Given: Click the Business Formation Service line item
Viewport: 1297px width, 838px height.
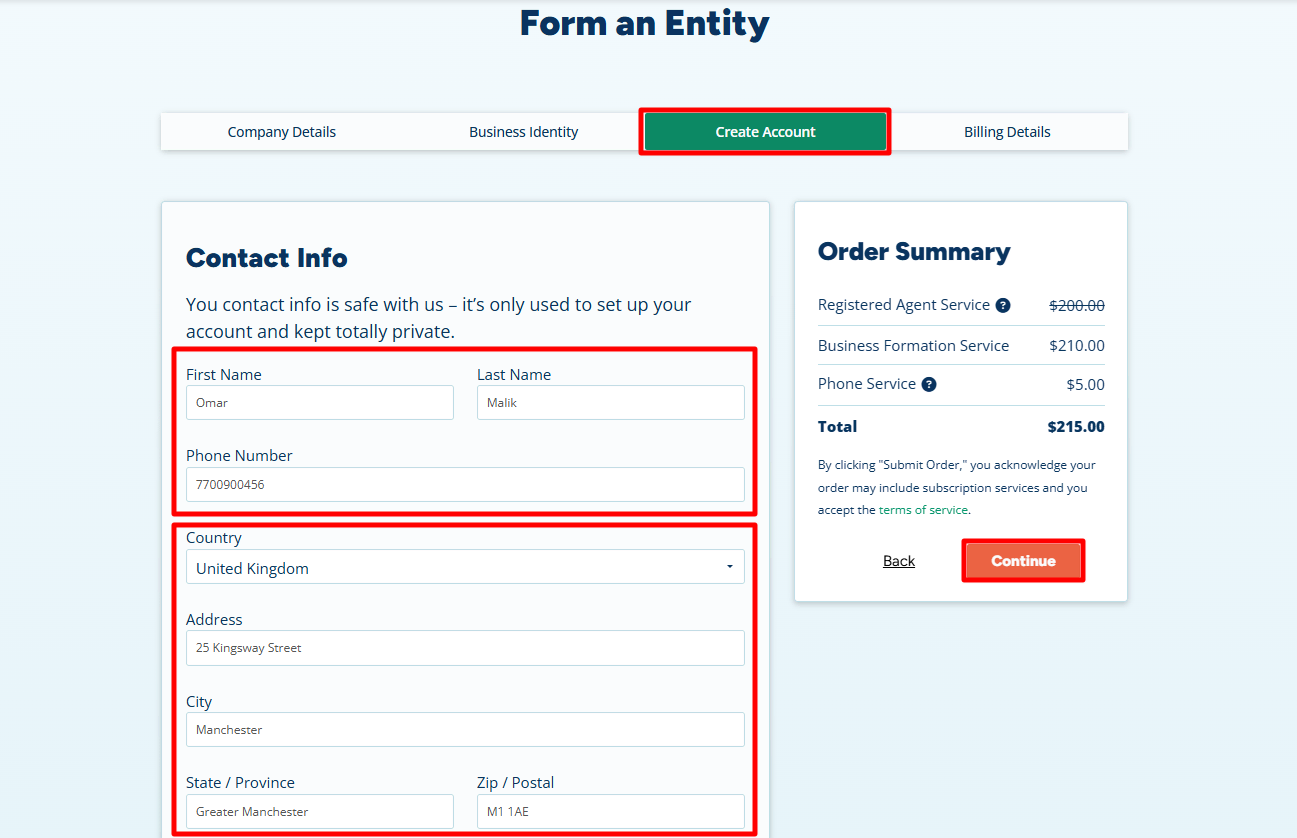Looking at the screenshot, I should 912,345.
